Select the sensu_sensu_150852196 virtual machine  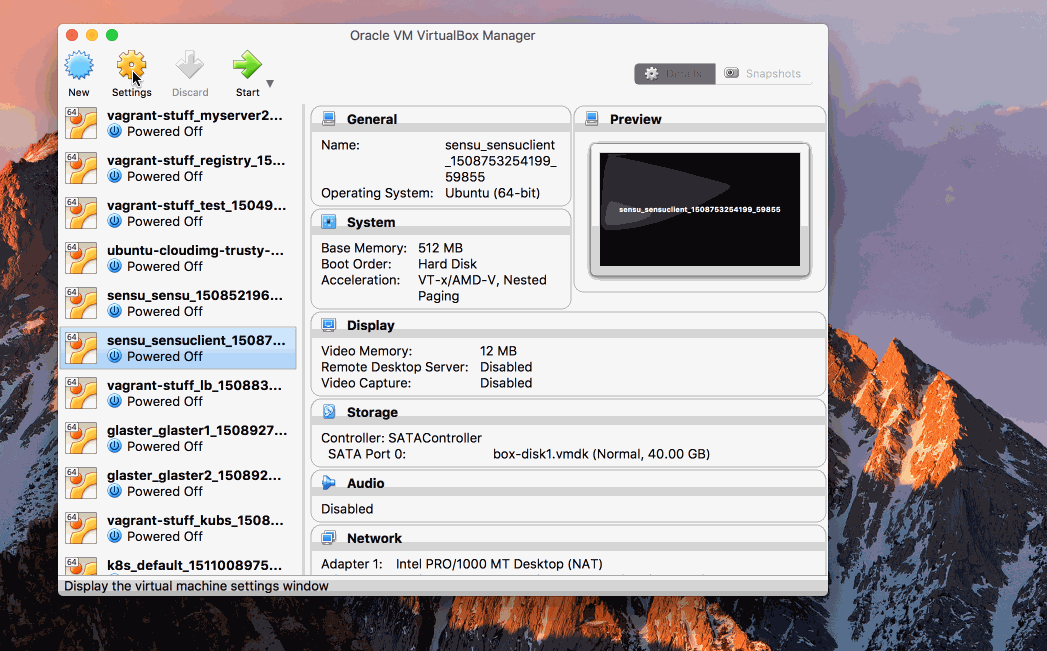(x=178, y=303)
